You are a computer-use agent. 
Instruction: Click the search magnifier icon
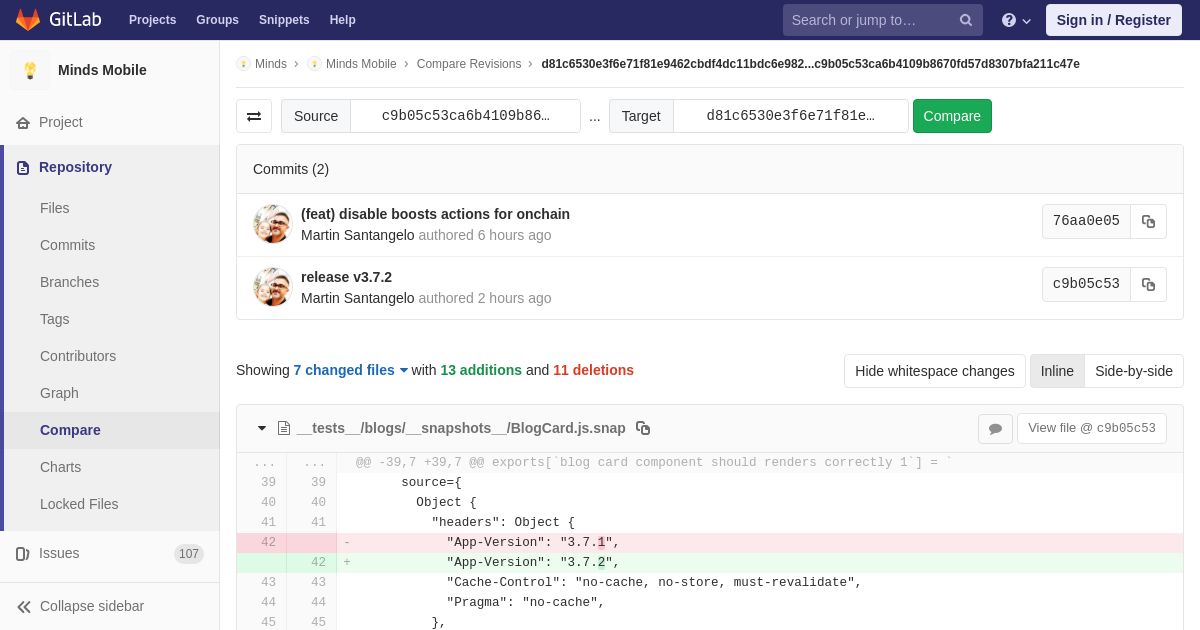click(966, 20)
